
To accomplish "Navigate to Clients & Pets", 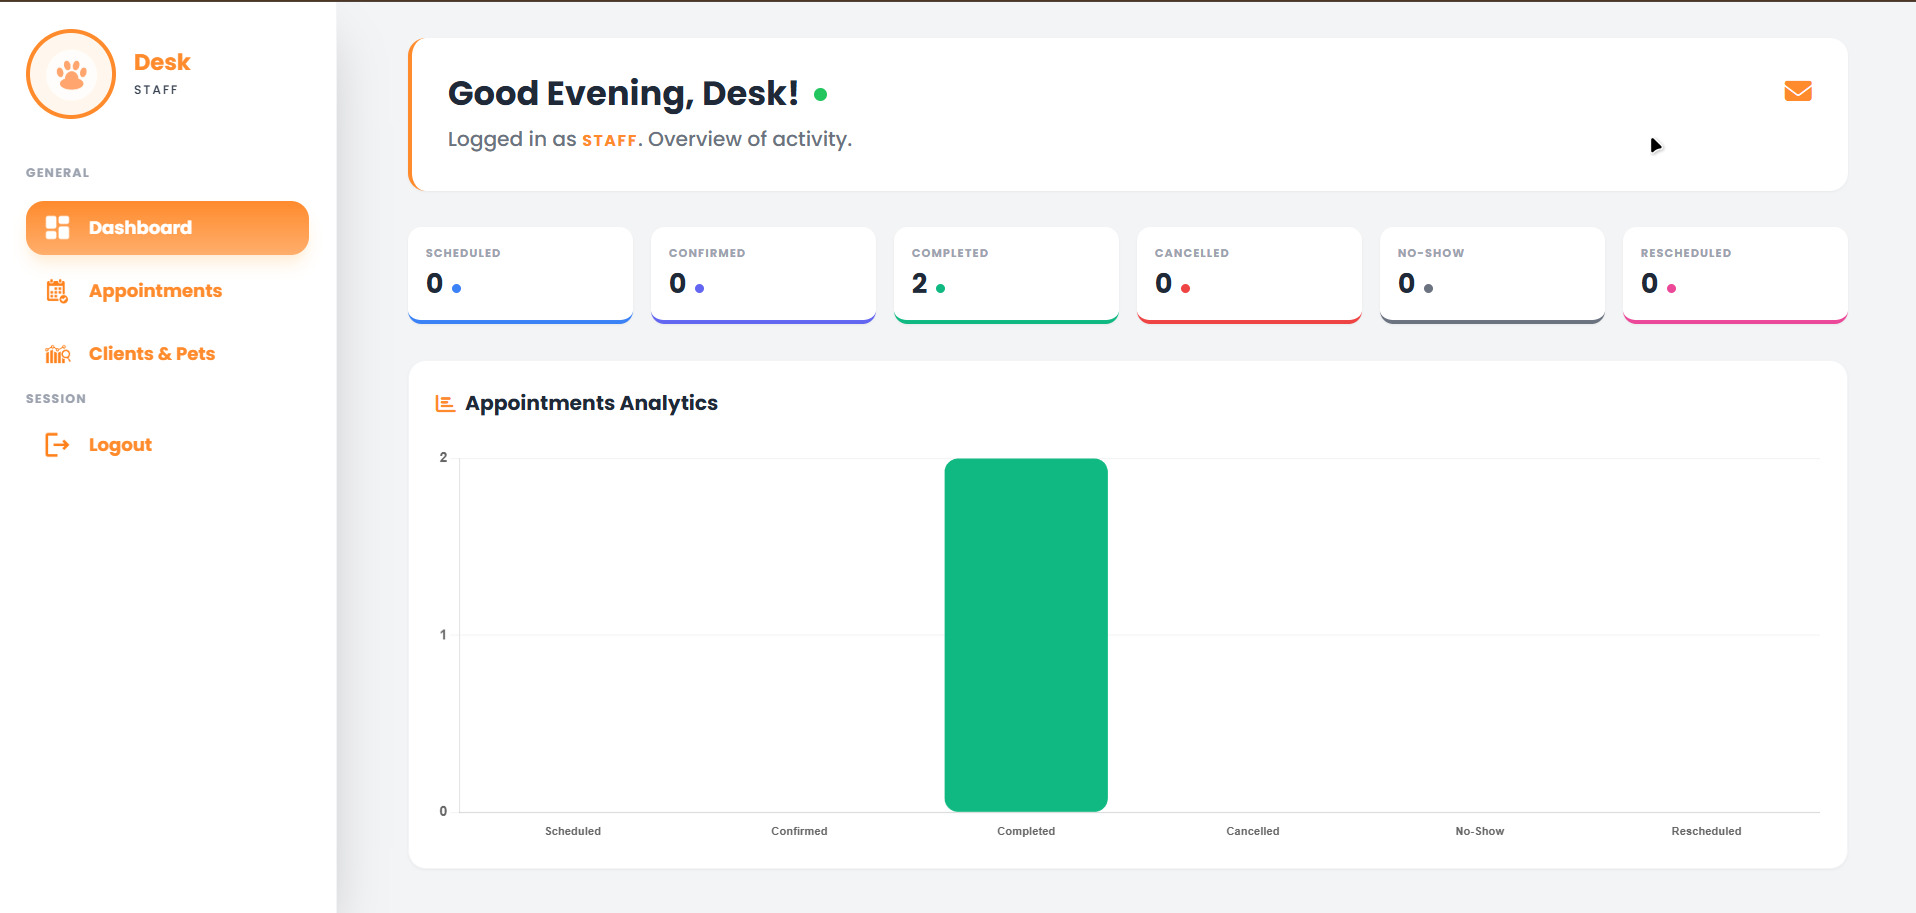I will (x=151, y=353).
